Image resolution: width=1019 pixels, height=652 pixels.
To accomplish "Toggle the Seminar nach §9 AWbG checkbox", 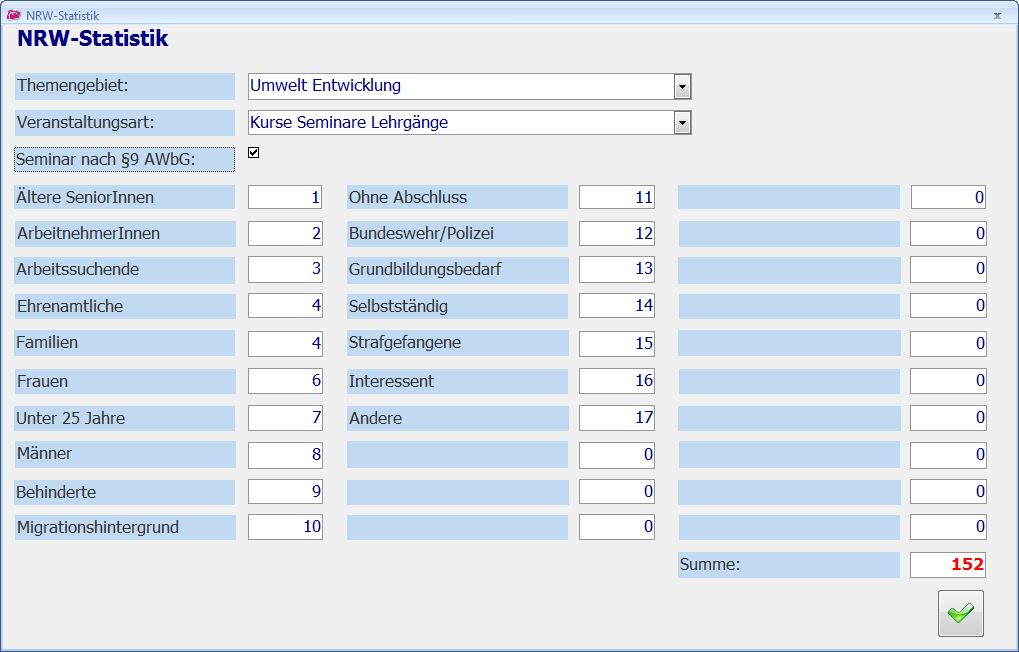I will (253, 153).
